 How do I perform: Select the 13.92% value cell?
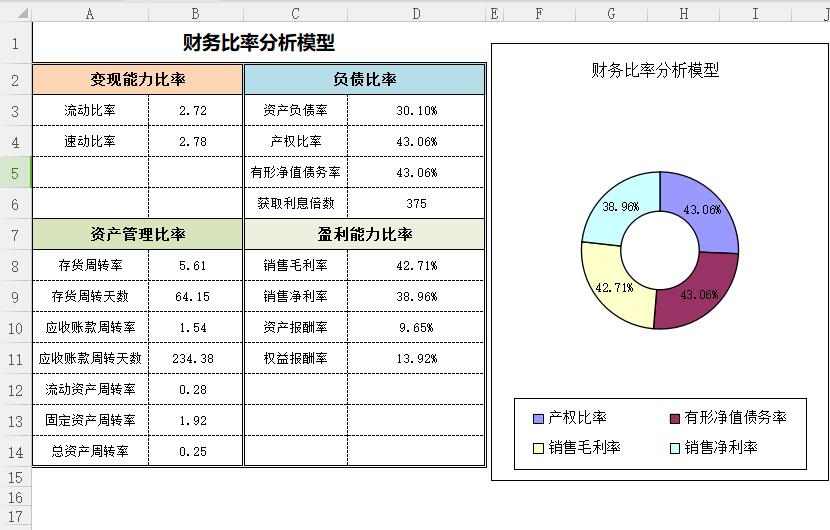(417, 358)
